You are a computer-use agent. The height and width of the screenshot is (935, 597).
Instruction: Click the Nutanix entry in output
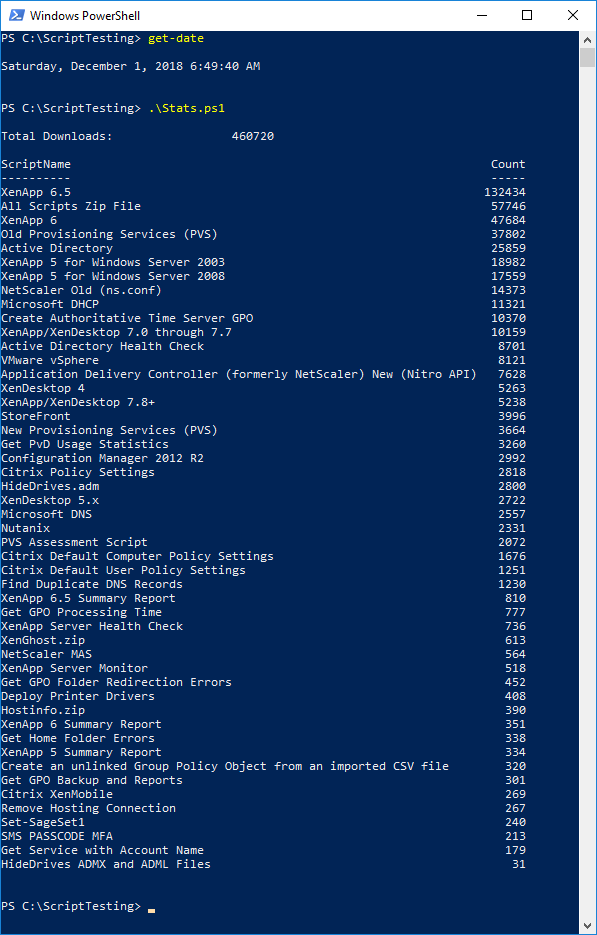(26, 528)
